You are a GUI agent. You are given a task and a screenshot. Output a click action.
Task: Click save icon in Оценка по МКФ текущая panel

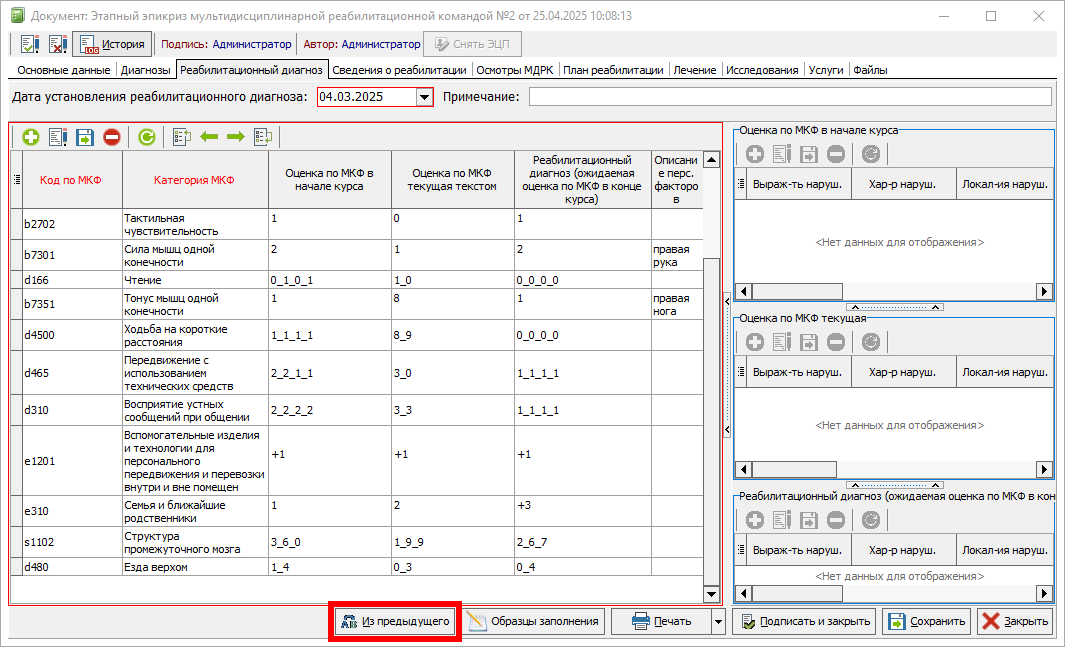point(809,342)
